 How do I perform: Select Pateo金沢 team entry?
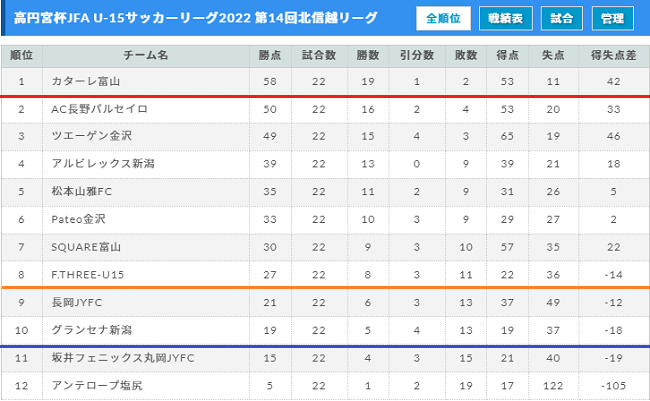tap(78, 219)
